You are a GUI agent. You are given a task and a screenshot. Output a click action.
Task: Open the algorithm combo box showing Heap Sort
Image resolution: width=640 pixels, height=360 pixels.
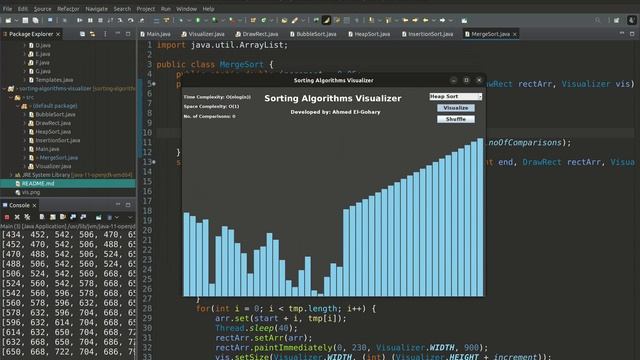point(456,96)
